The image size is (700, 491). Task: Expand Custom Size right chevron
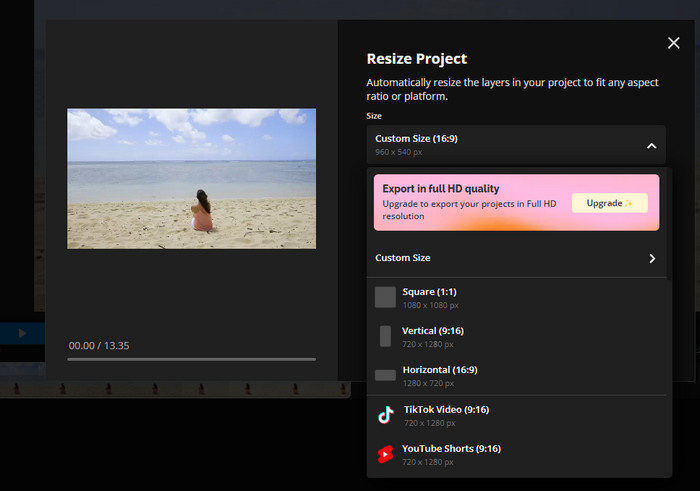[652, 258]
